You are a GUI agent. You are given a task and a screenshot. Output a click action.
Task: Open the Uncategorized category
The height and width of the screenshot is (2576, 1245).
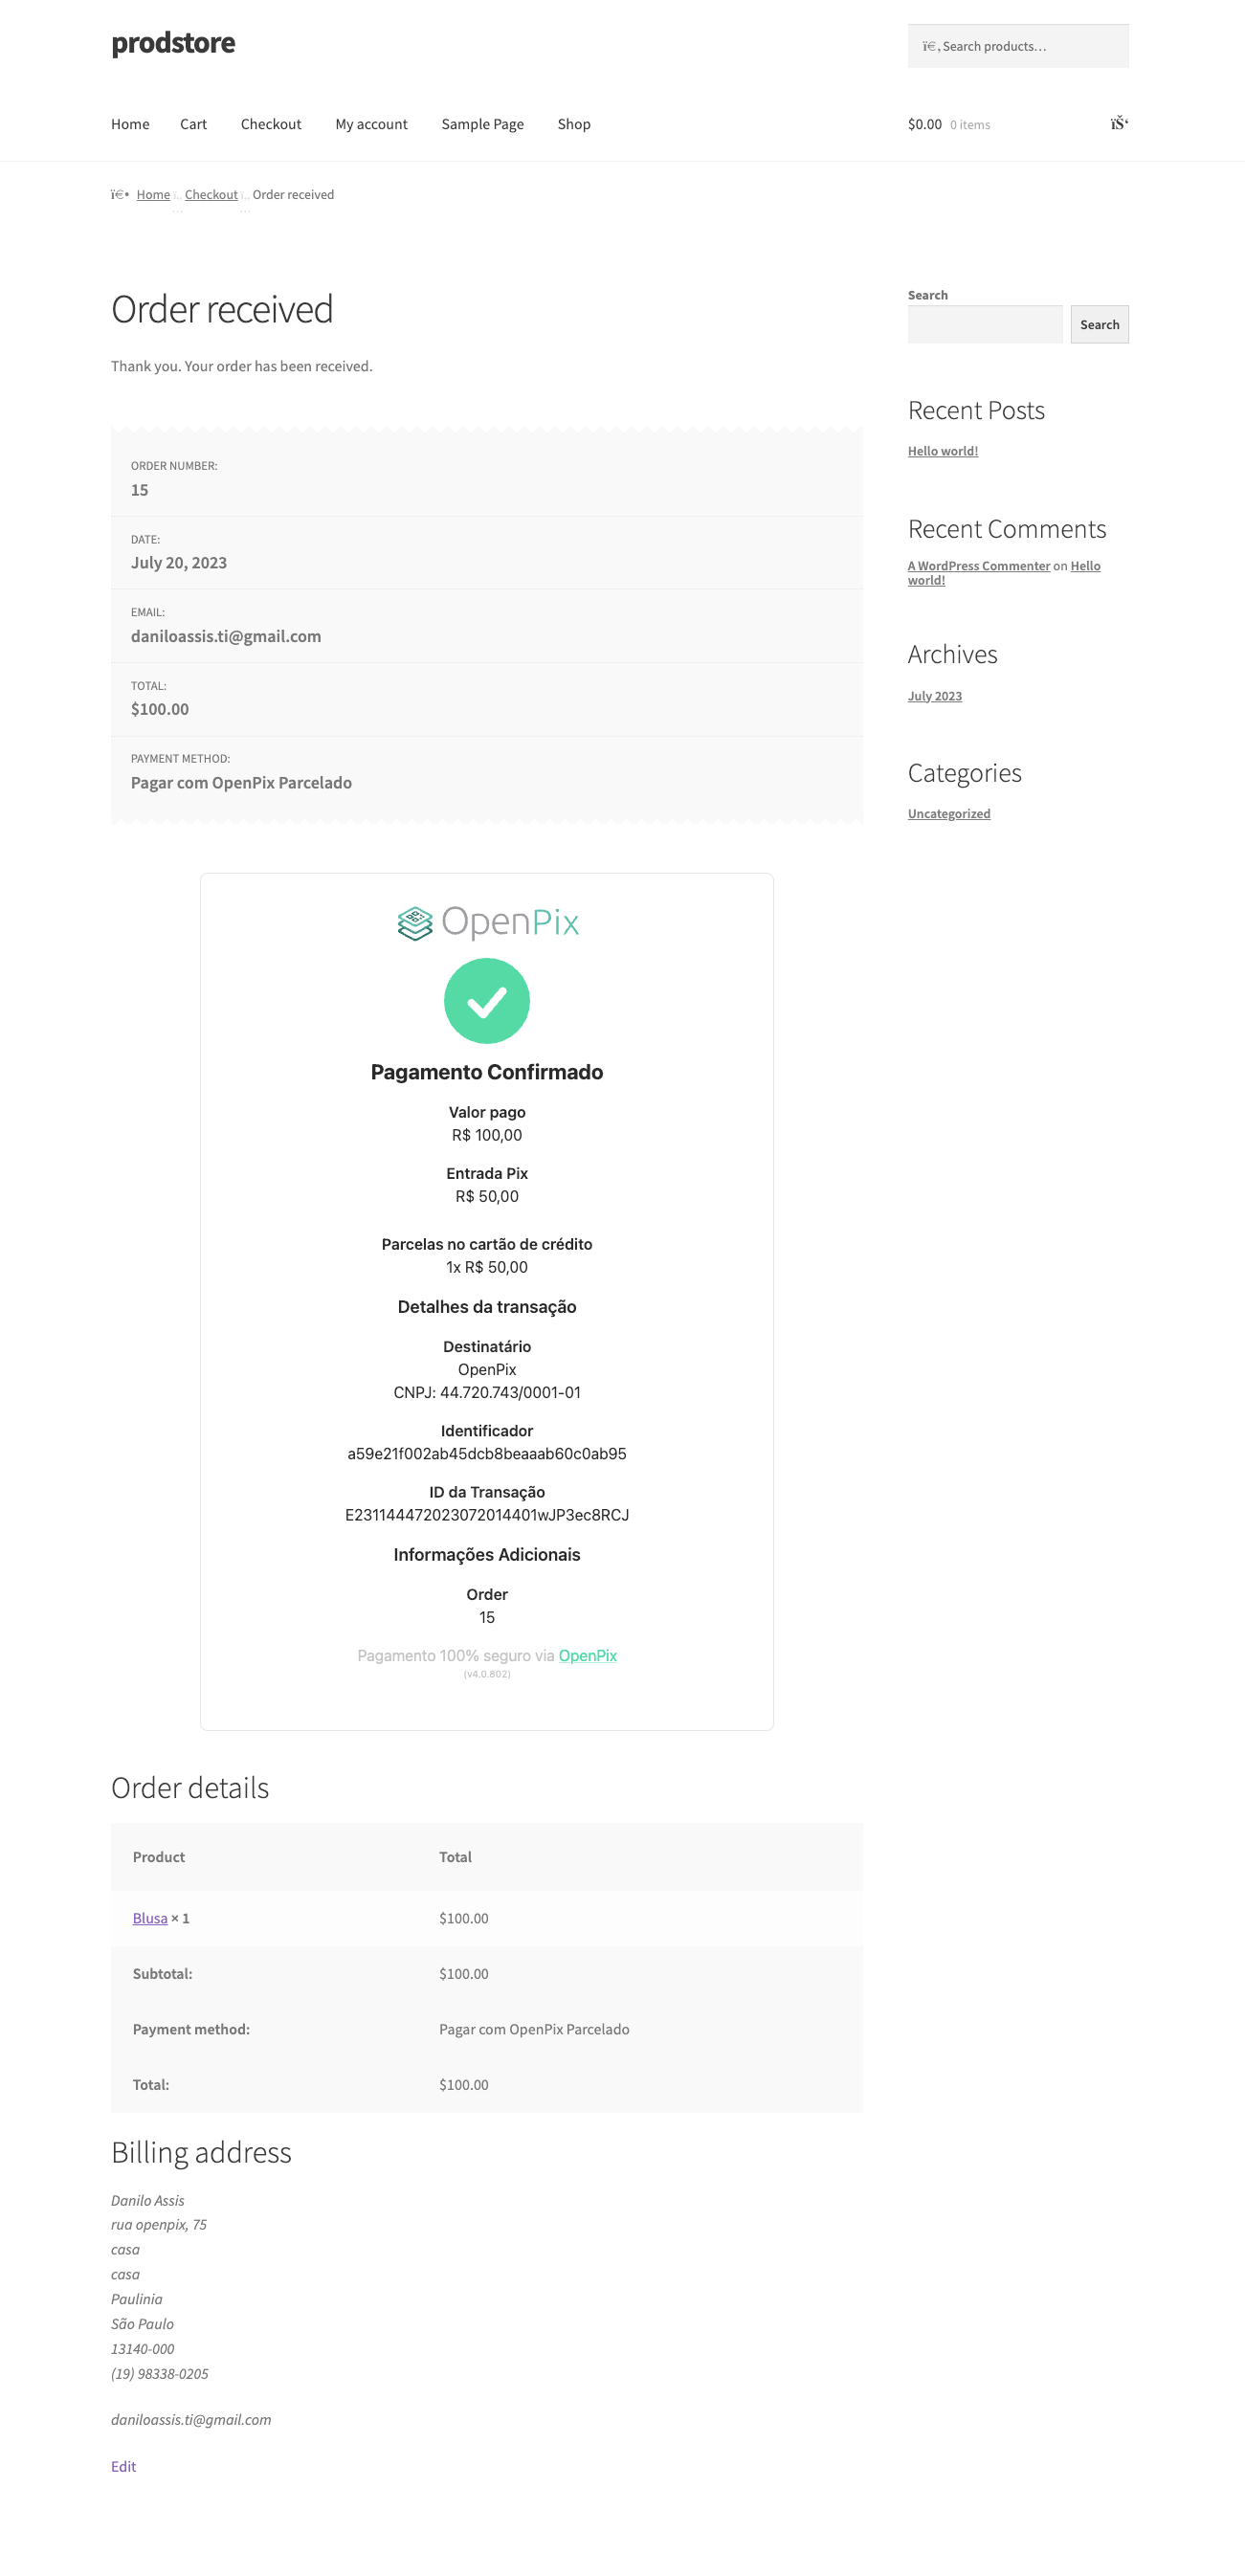948,813
